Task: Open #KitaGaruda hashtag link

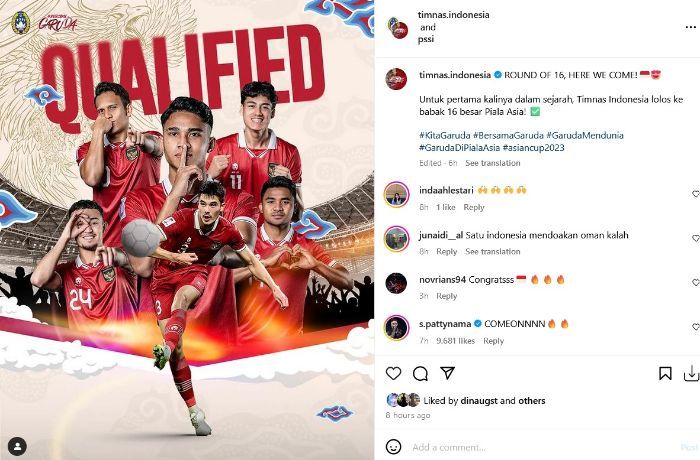Action: [x=444, y=135]
